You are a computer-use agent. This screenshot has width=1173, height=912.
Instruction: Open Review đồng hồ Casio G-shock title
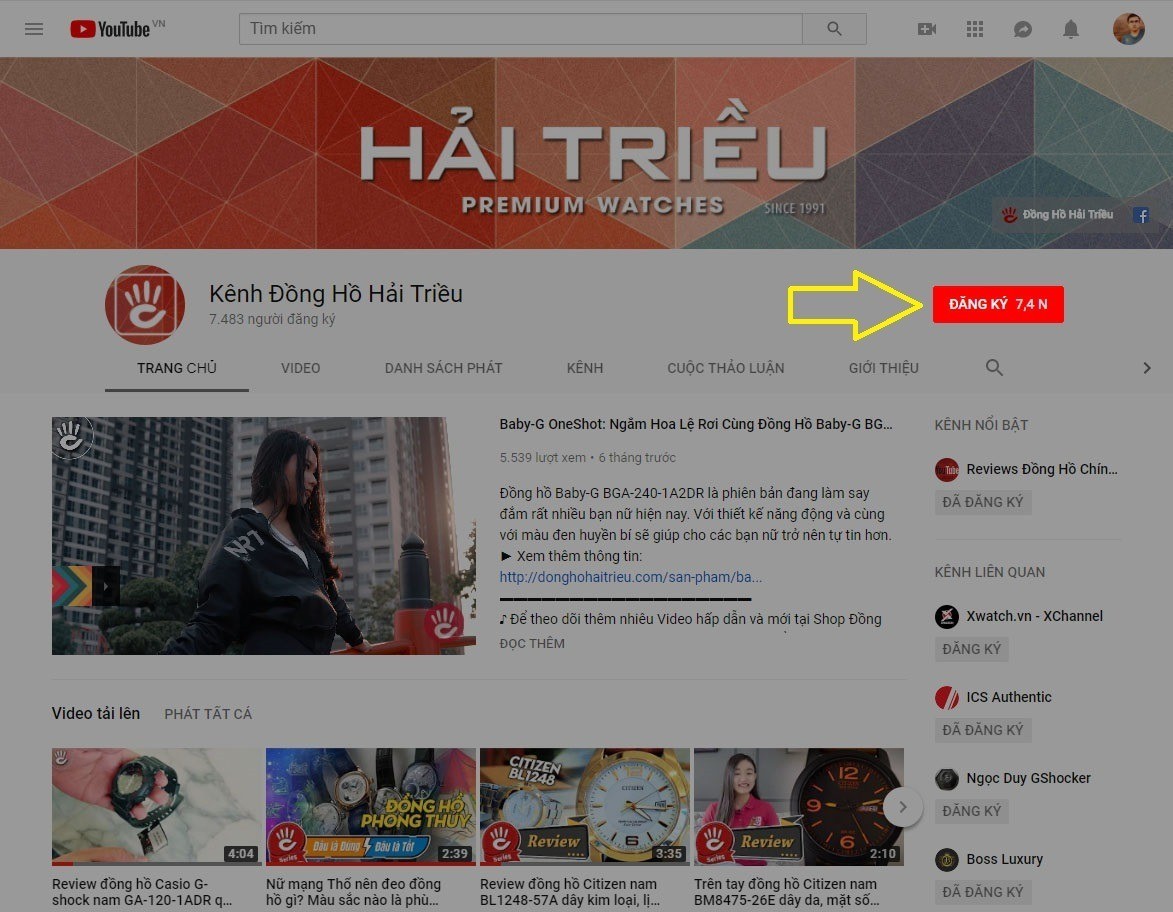142,892
